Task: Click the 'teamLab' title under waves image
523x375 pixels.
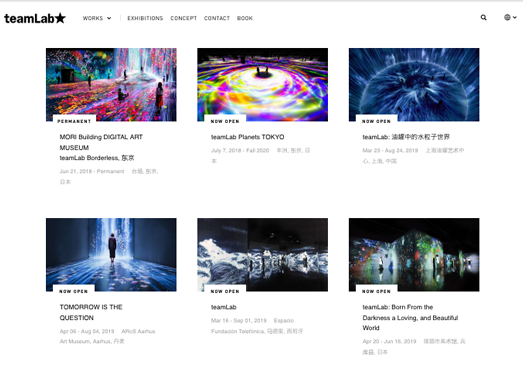Action: click(x=223, y=307)
